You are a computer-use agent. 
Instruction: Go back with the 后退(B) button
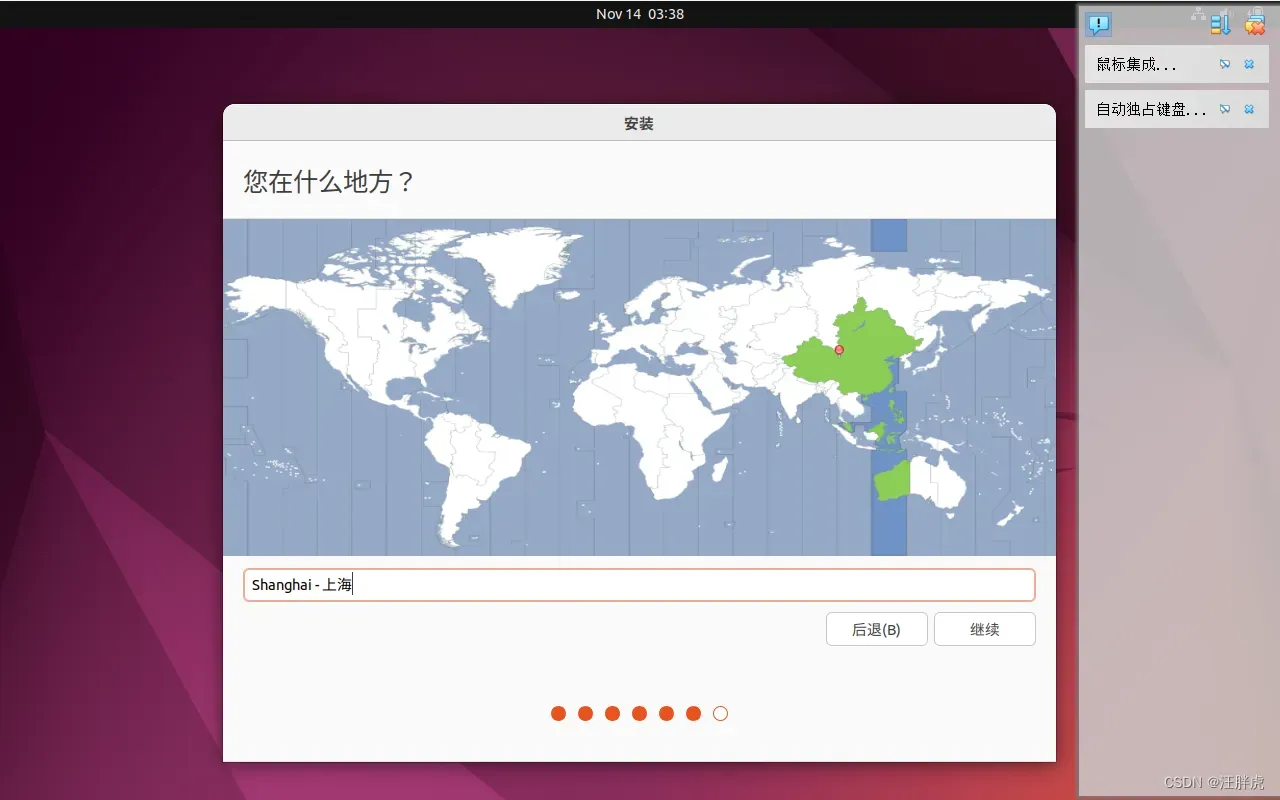(x=876, y=629)
